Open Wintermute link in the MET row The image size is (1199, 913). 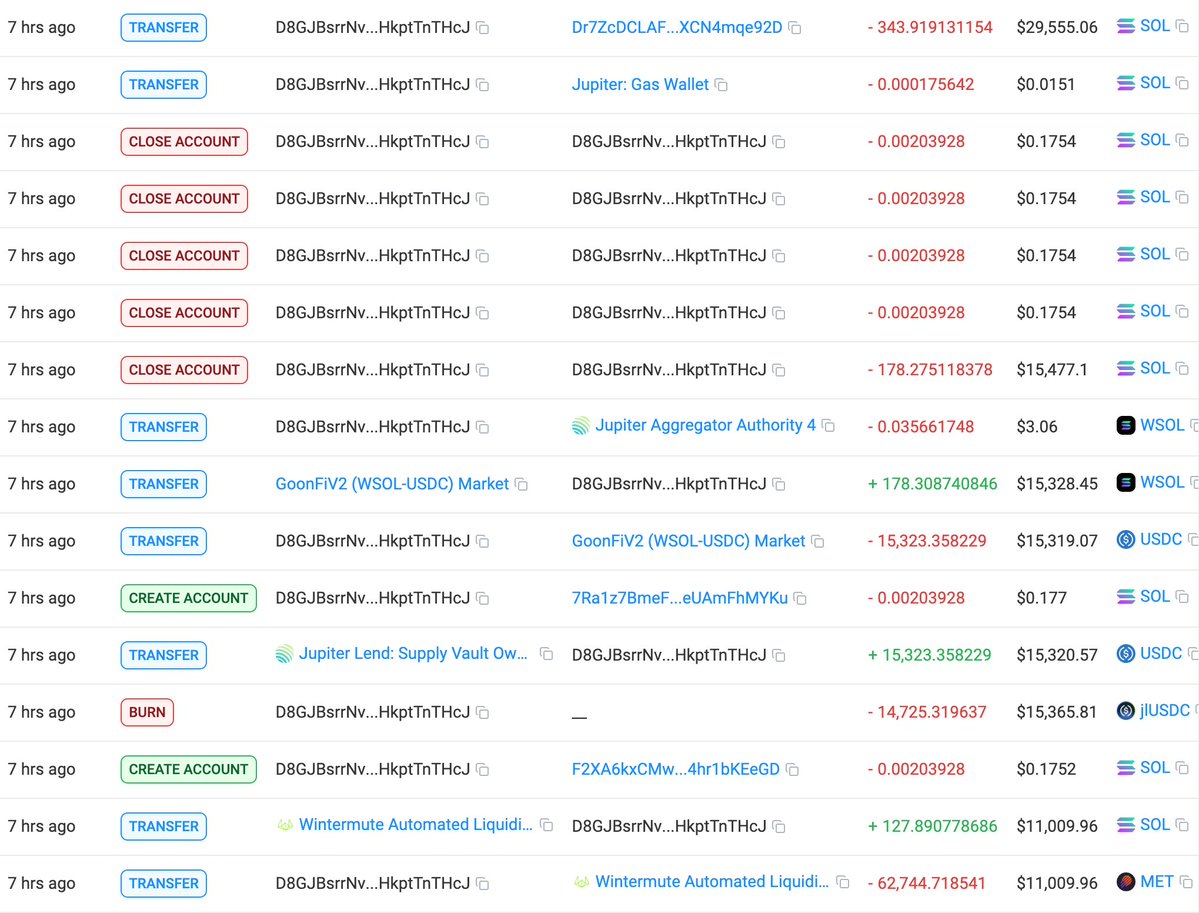712,882
